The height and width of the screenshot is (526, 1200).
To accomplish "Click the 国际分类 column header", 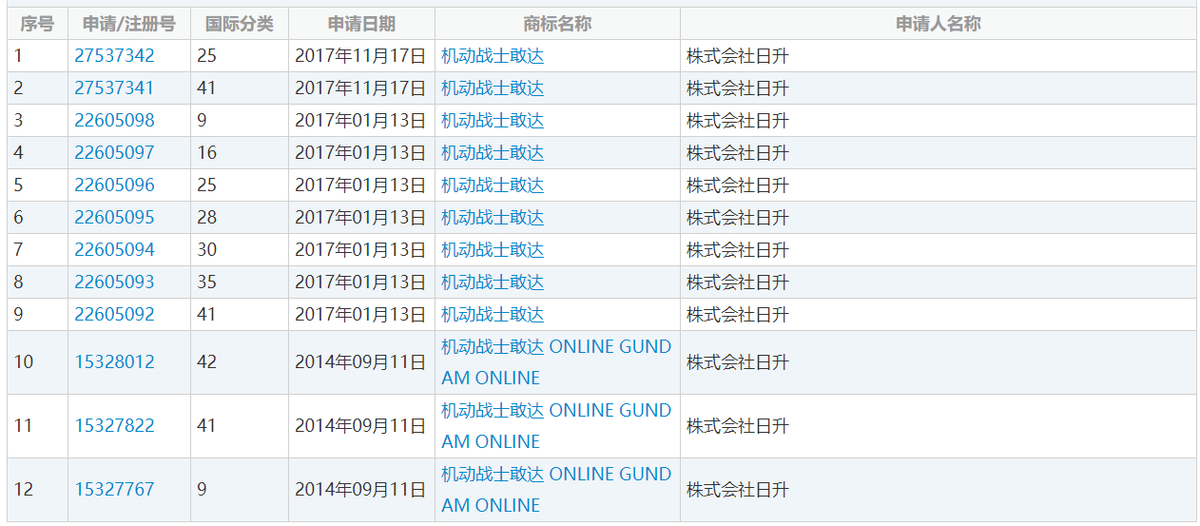I will pyautogui.click(x=239, y=24).
